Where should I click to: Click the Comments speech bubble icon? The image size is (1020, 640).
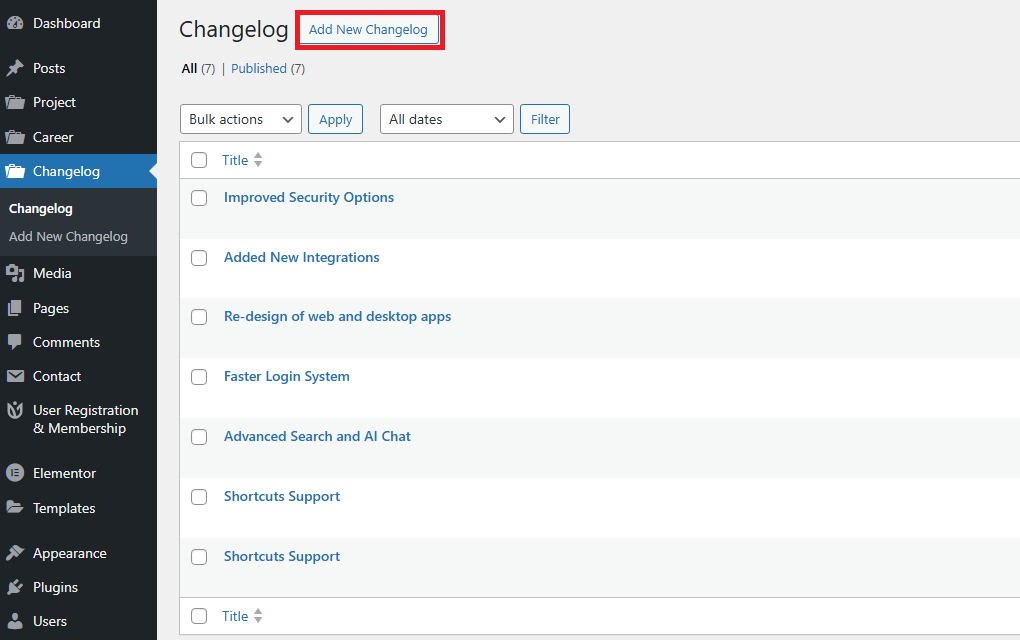coord(15,342)
